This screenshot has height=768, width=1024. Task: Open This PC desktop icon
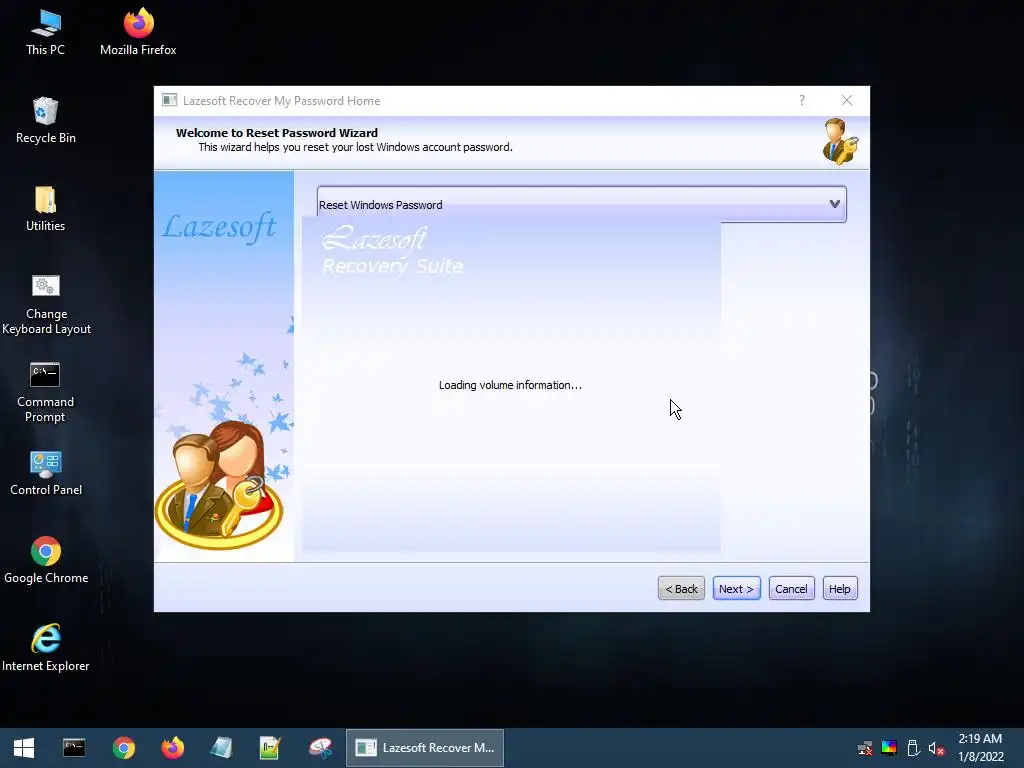click(x=46, y=32)
